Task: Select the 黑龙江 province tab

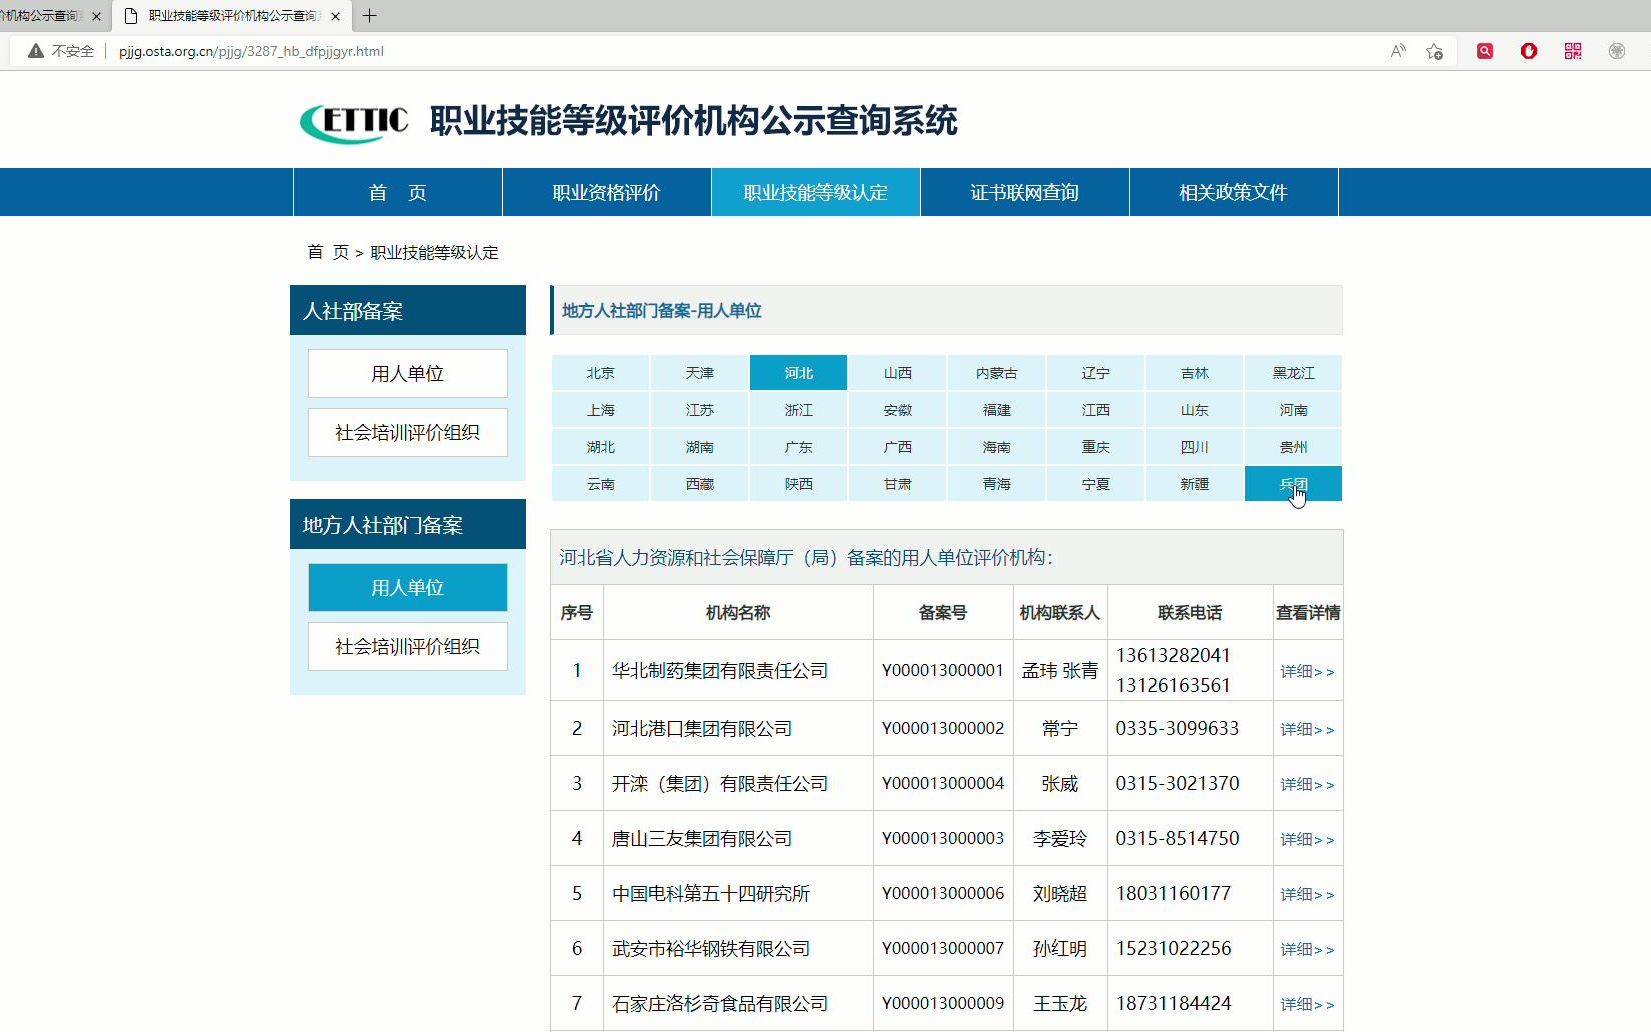Action: (1294, 373)
